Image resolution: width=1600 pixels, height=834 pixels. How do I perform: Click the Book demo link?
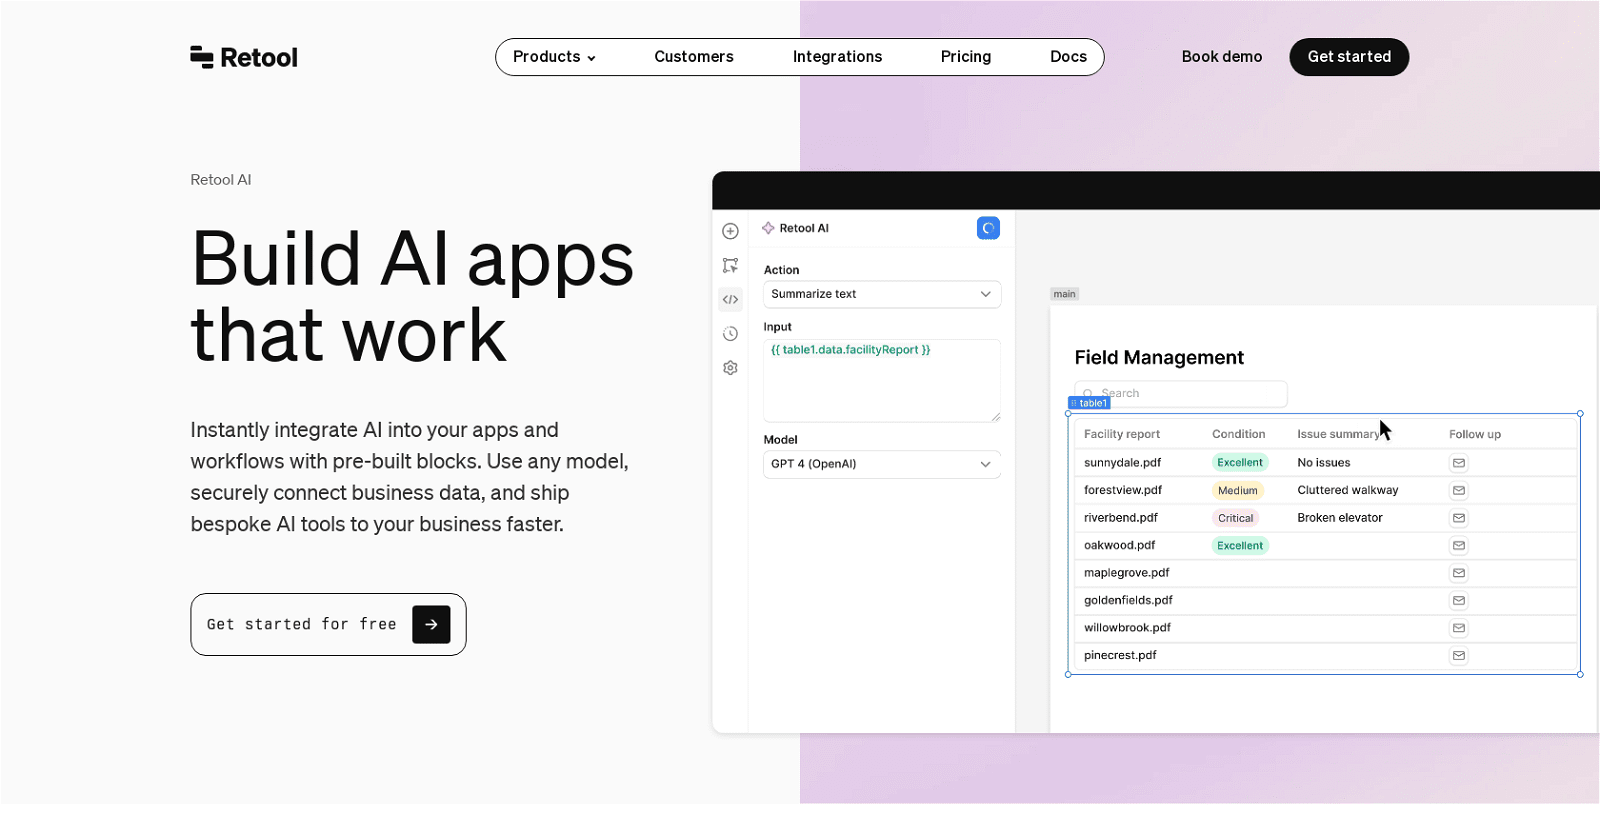point(1221,57)
